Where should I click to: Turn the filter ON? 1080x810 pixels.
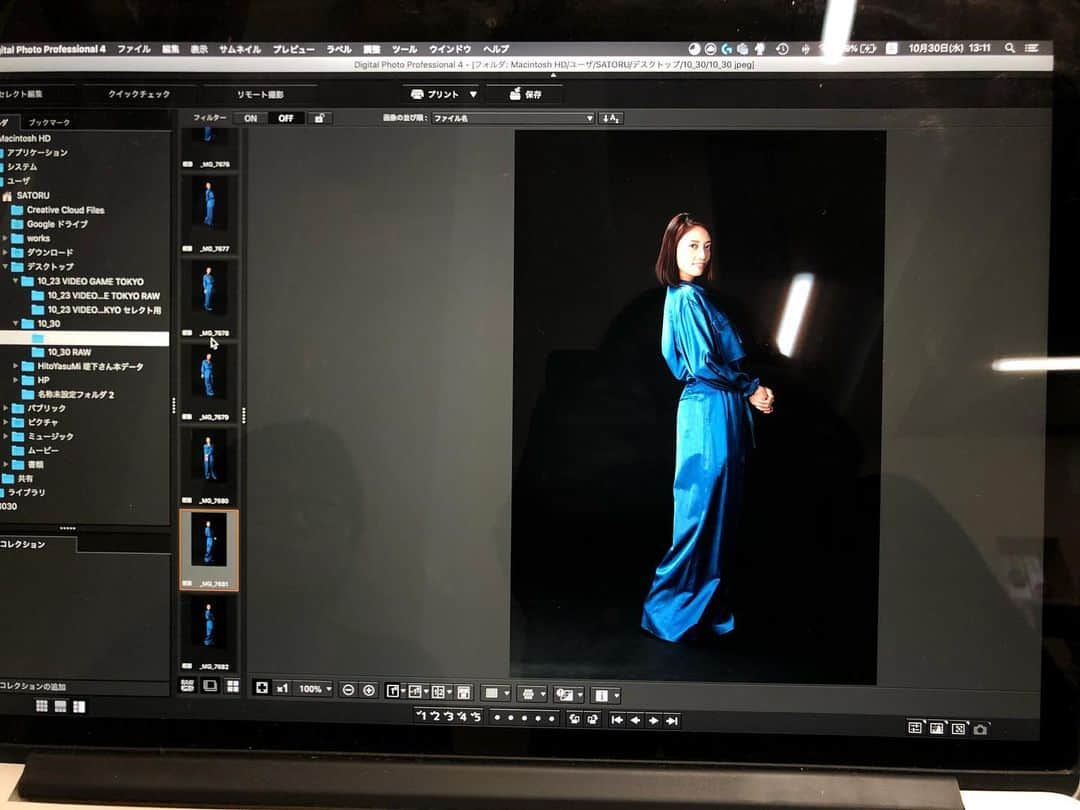251,118
